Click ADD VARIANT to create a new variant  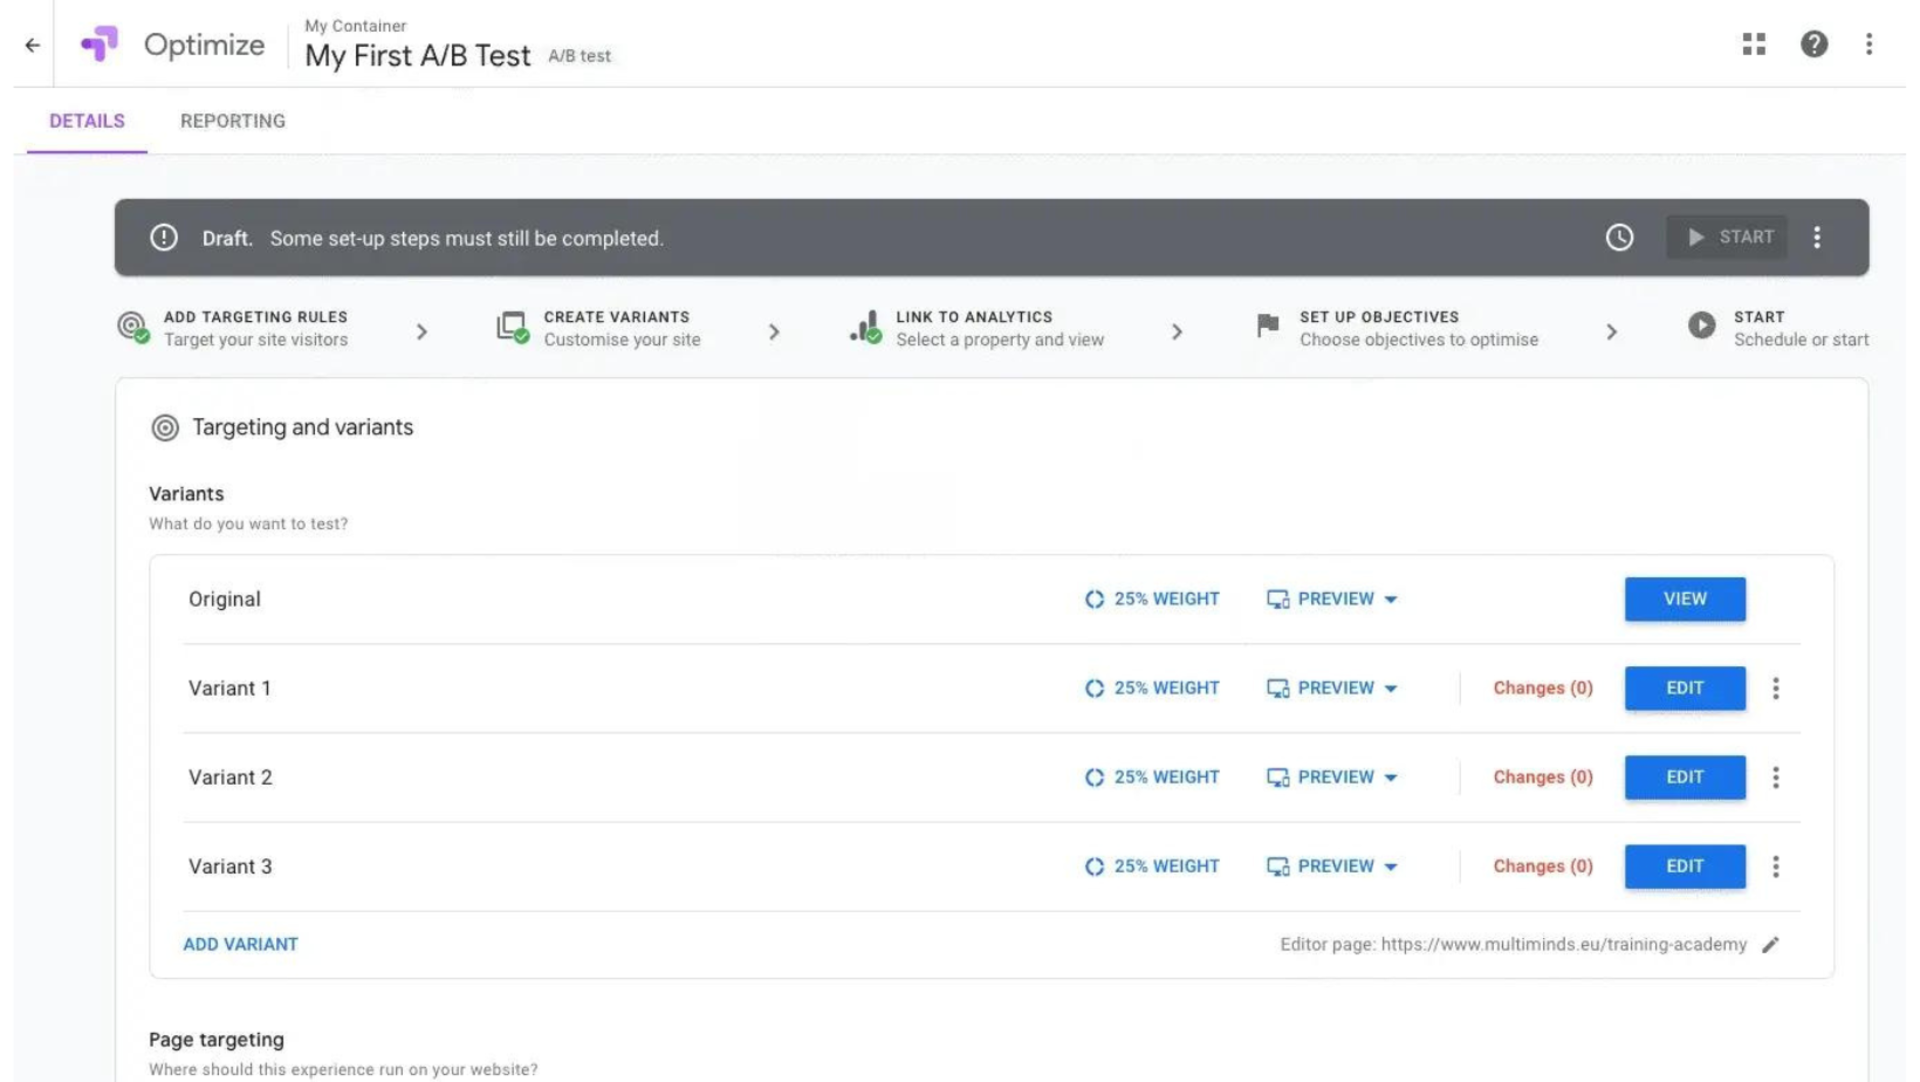[x=240, y=944]
